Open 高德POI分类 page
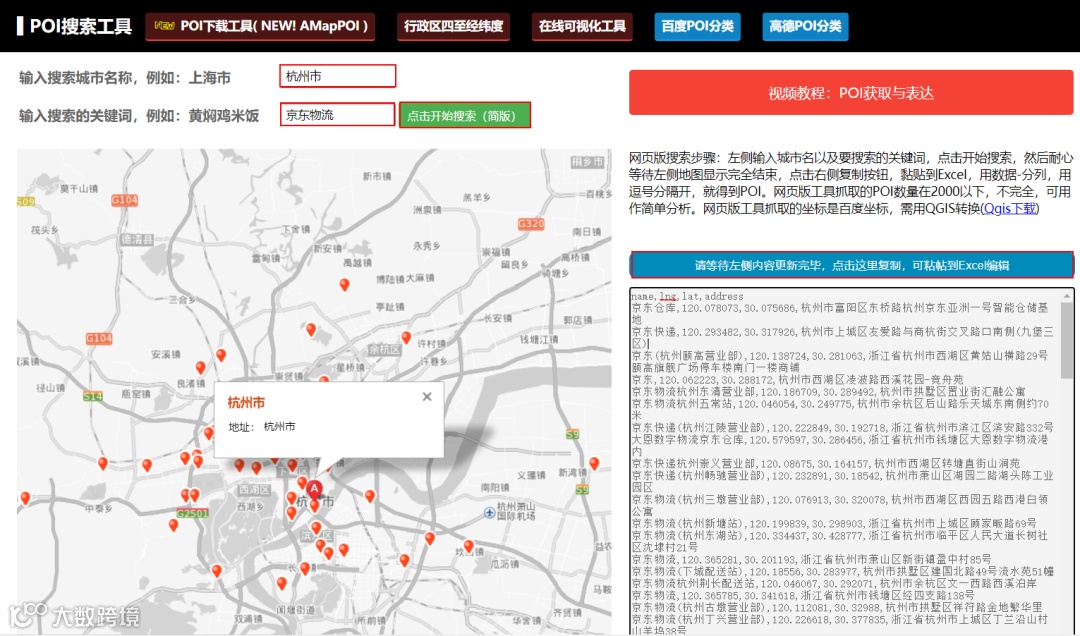 click(x=805, y=26)
